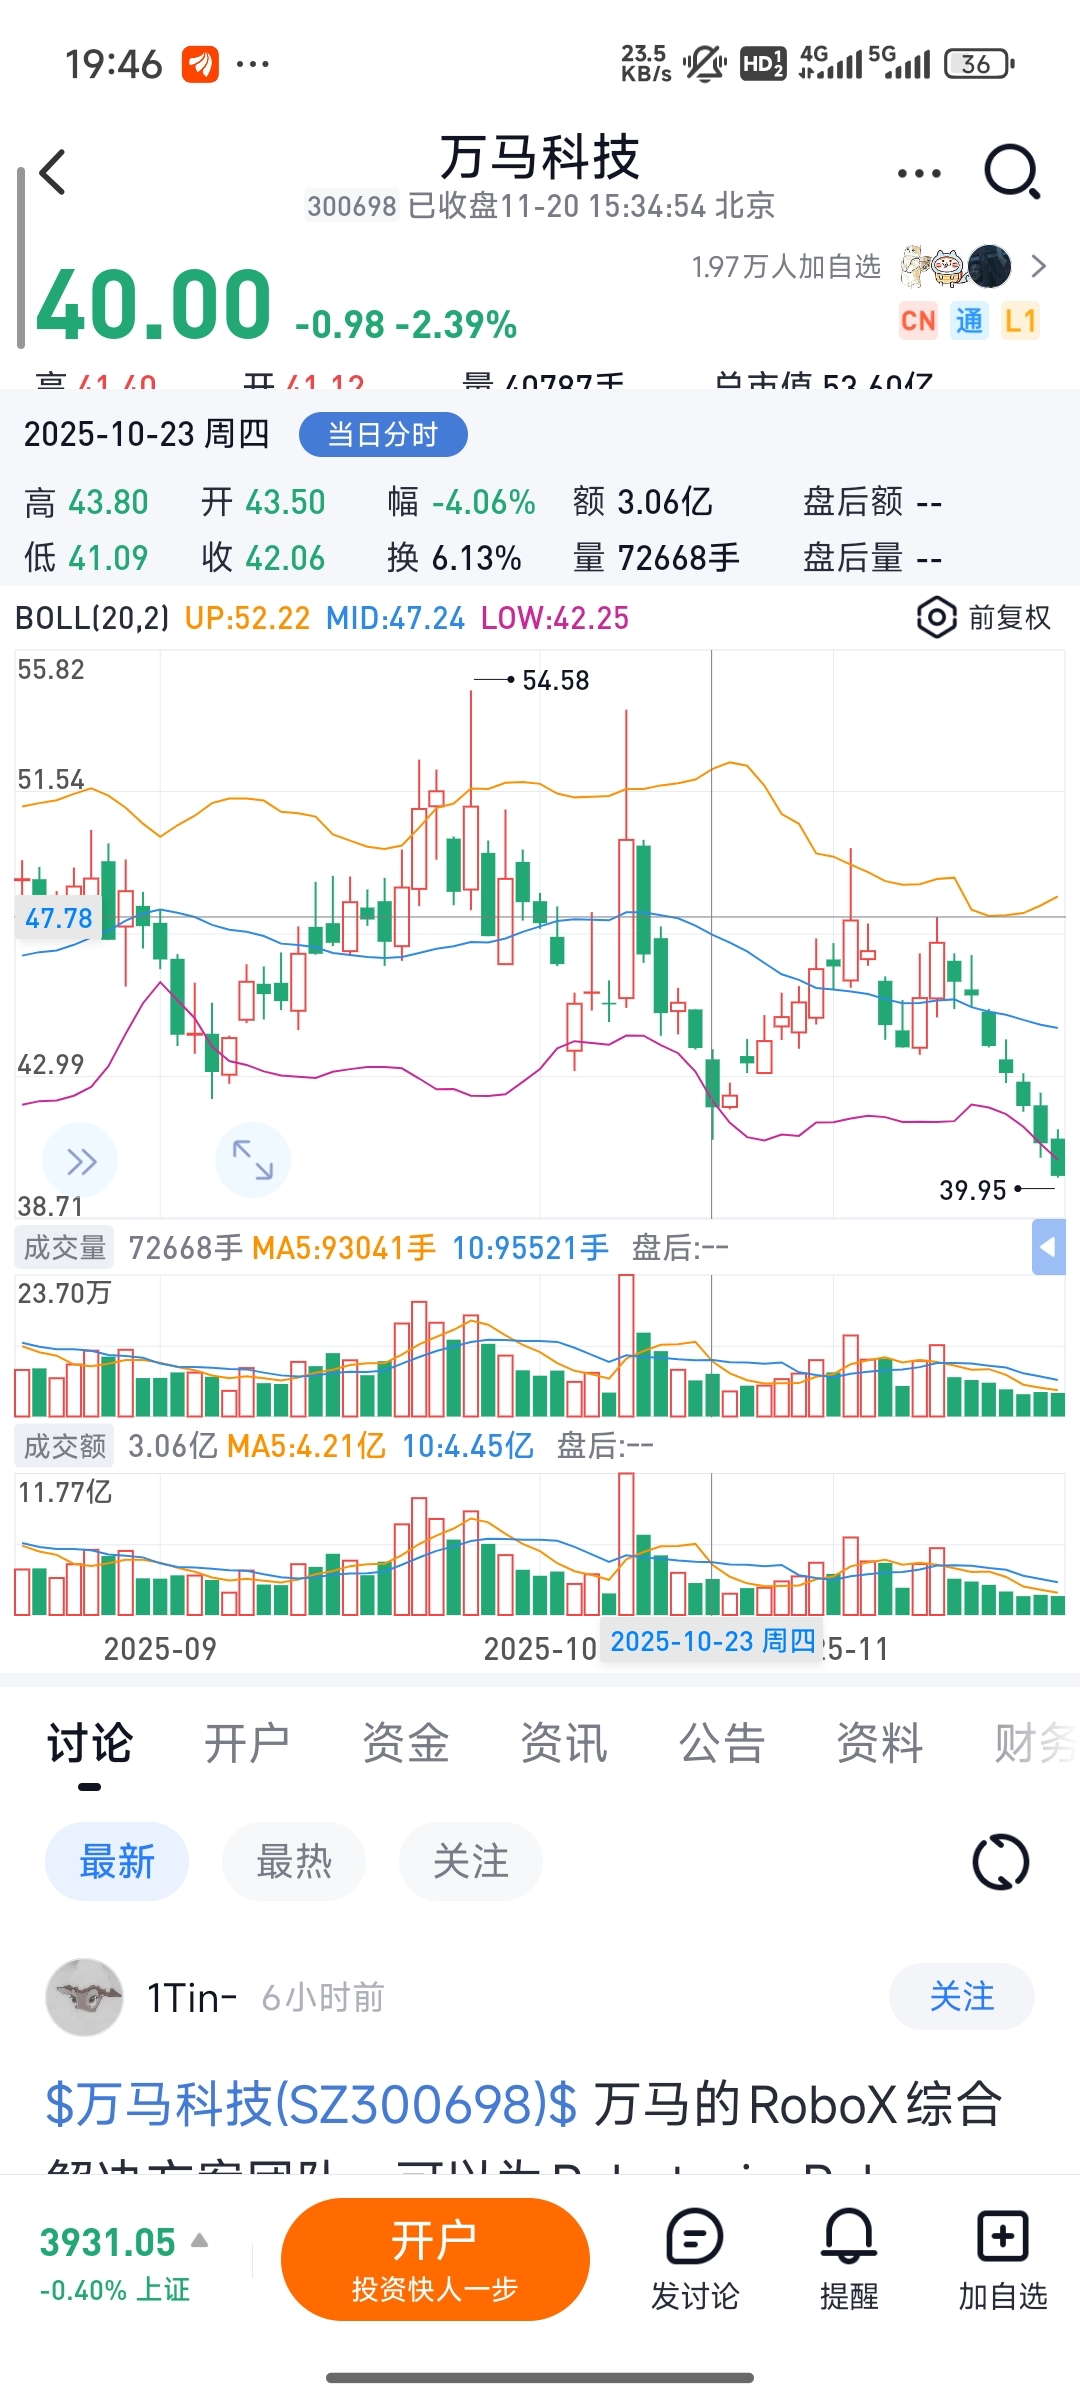
Task: Tap the 54.58 high price label
Action: 555,681
